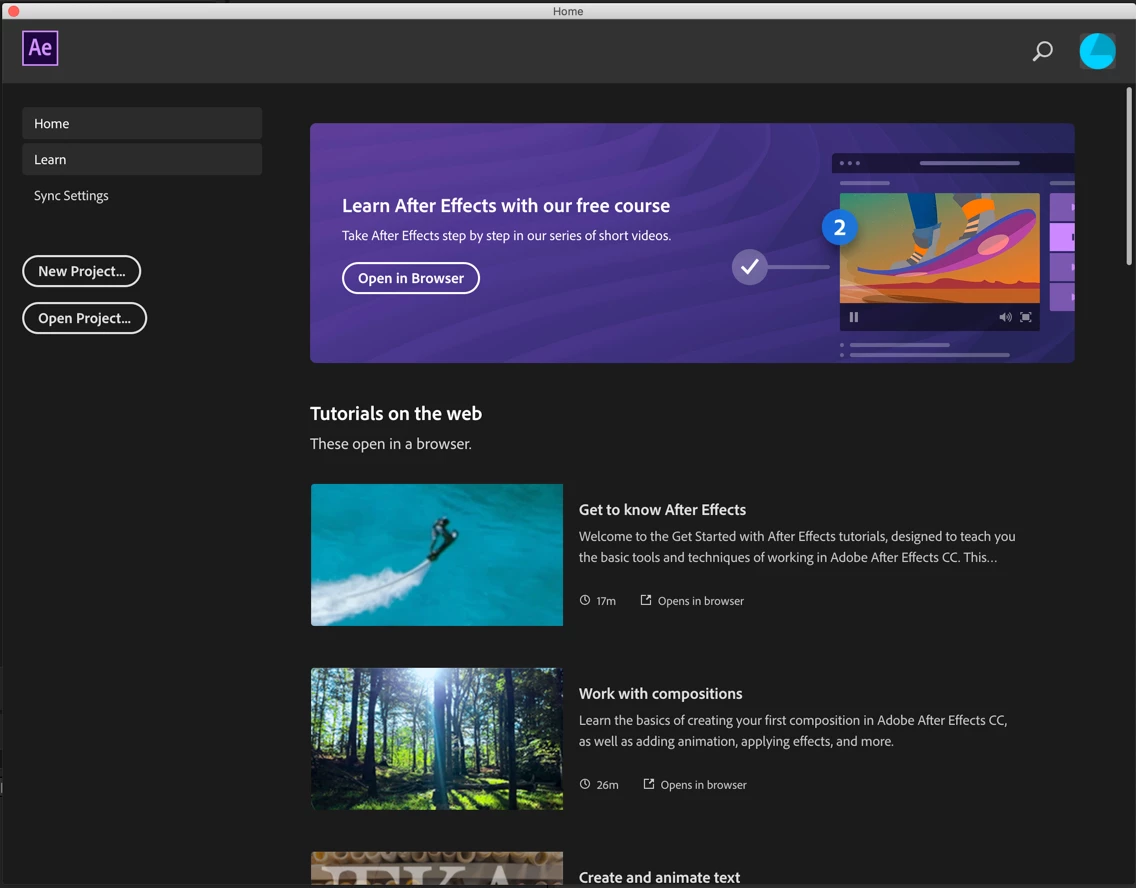Select Home in the sidebar
The width and height of the screenshot is (1136, 888).
142,124
